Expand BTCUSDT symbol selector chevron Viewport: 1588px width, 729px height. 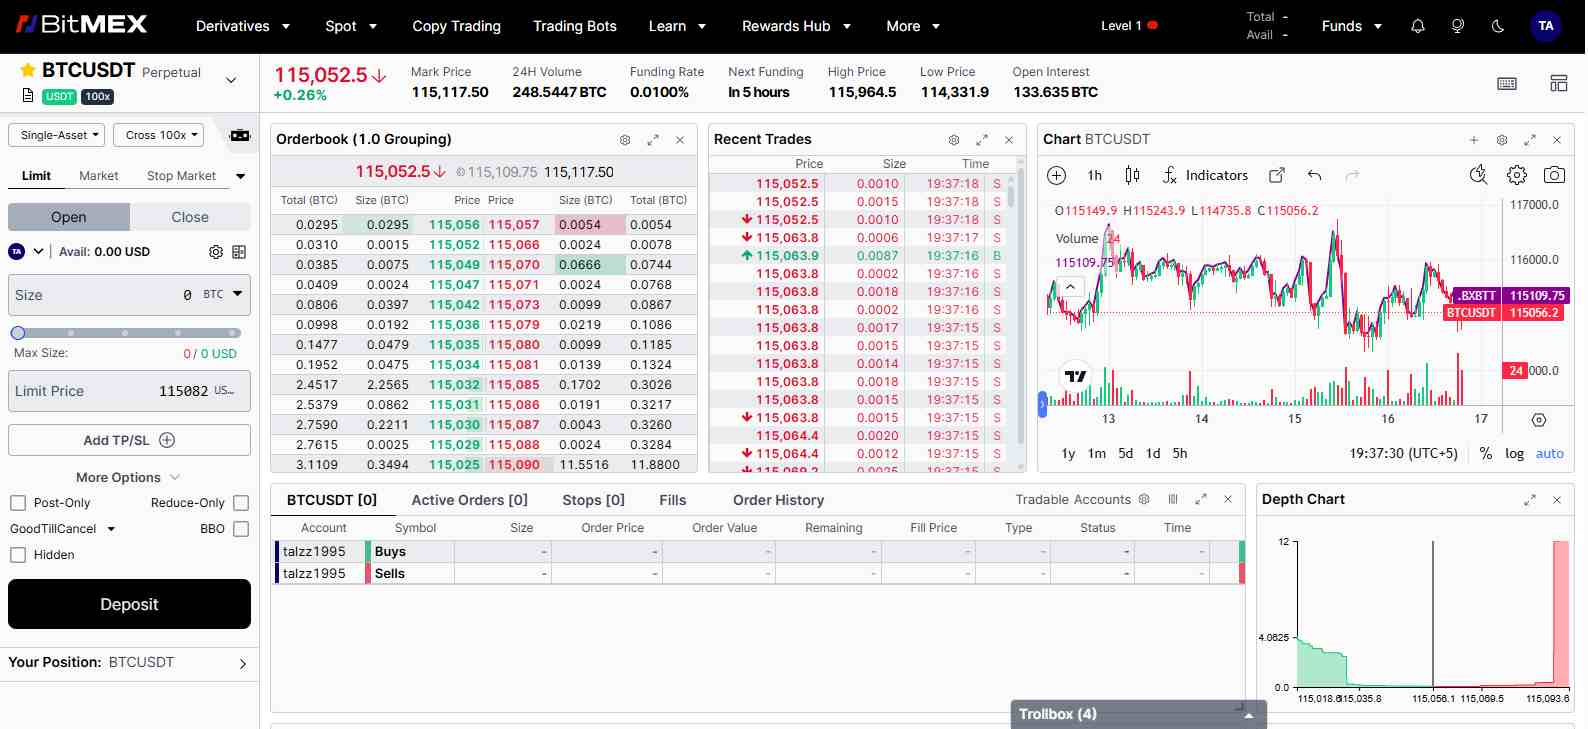231,80
